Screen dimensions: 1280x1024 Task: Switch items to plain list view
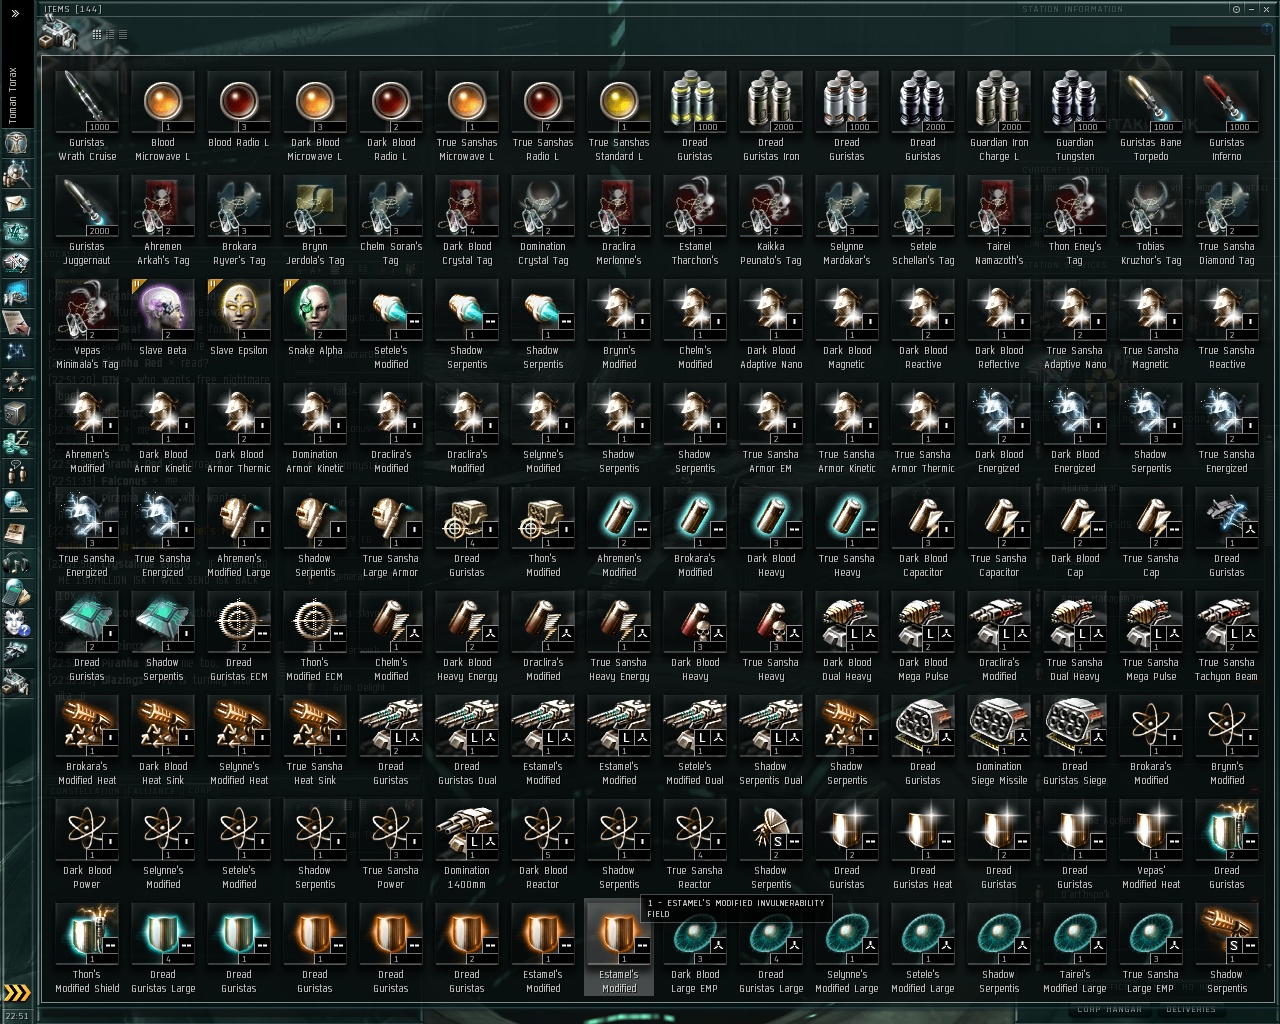click(x=122, y=34)
